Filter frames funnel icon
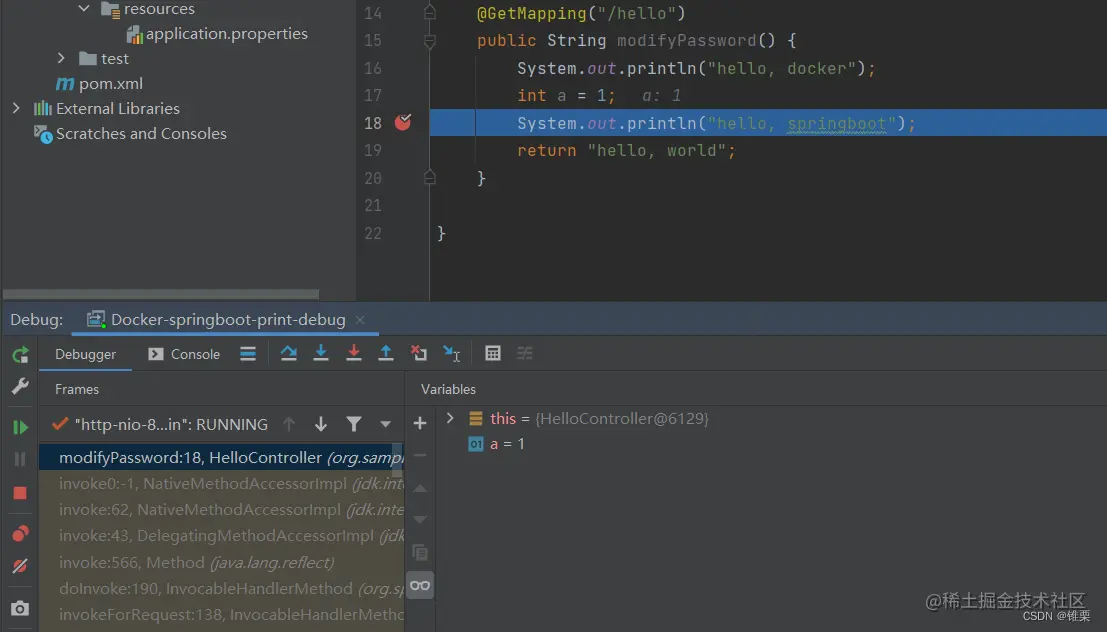The height and width of the screenshot is (632, 1107). pyautogui.click(x=354, y=424)
